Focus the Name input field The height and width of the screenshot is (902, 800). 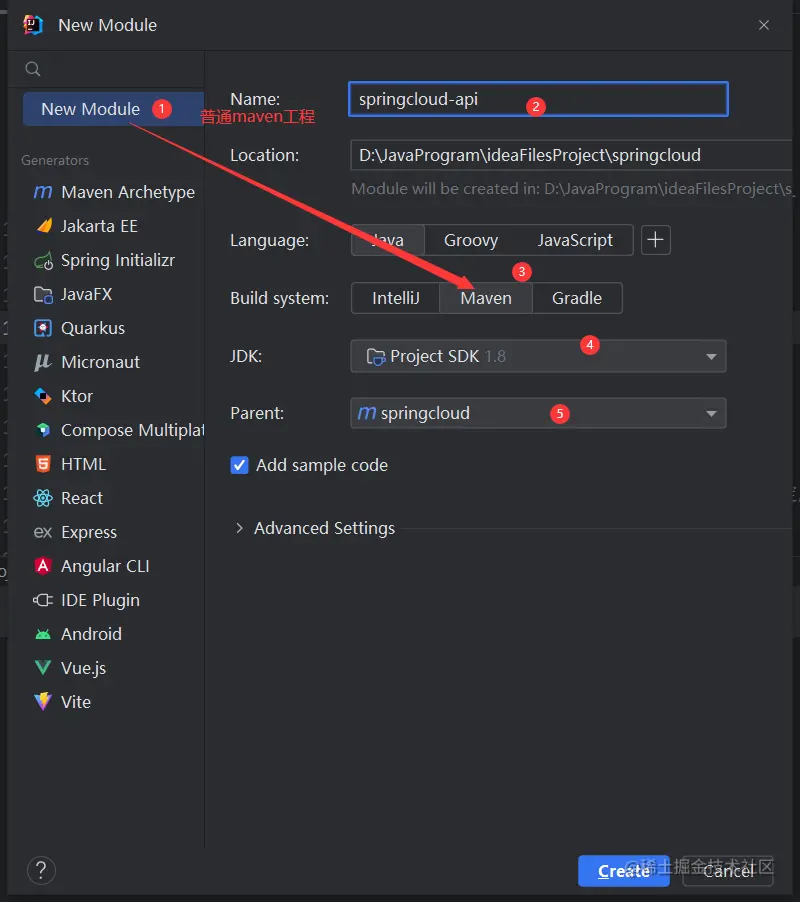pos(538,100)
